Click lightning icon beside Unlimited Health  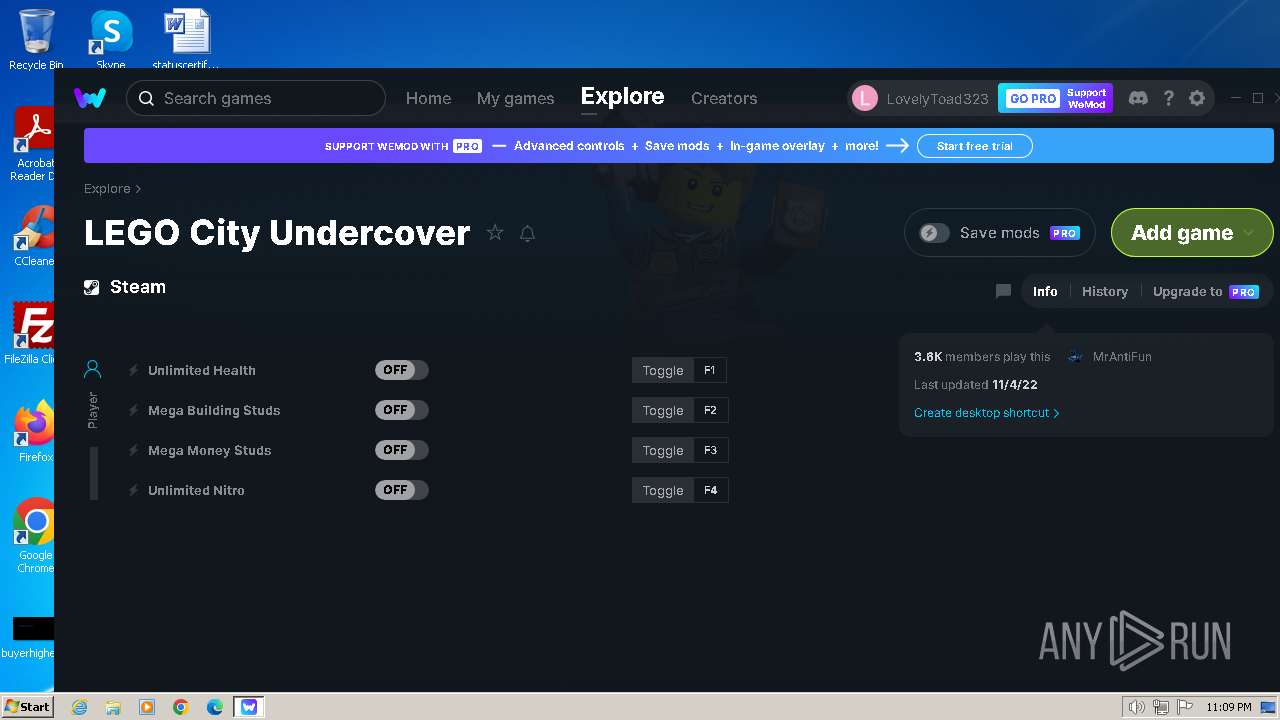(x=134, y=370)
